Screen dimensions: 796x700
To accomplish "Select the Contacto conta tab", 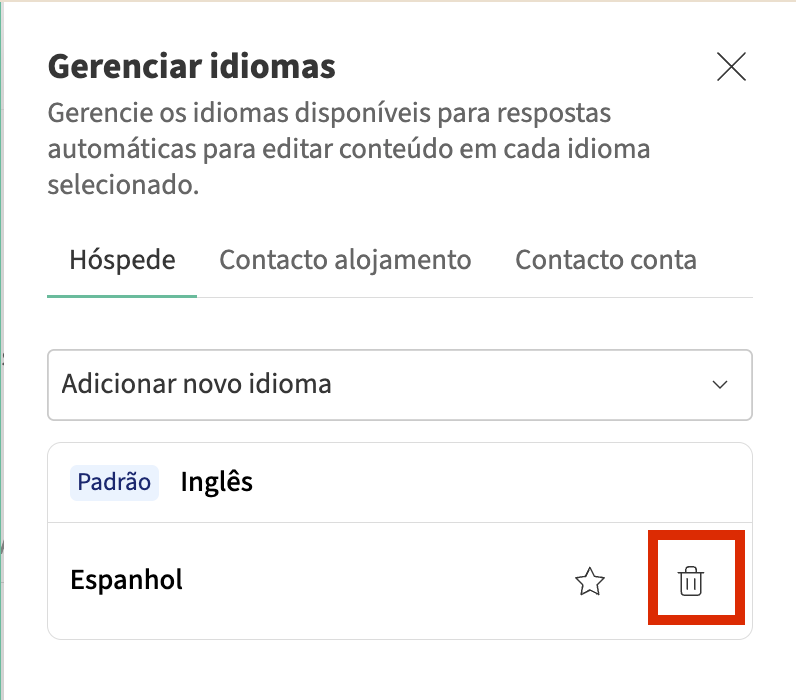I will click(x=605, y=260).
